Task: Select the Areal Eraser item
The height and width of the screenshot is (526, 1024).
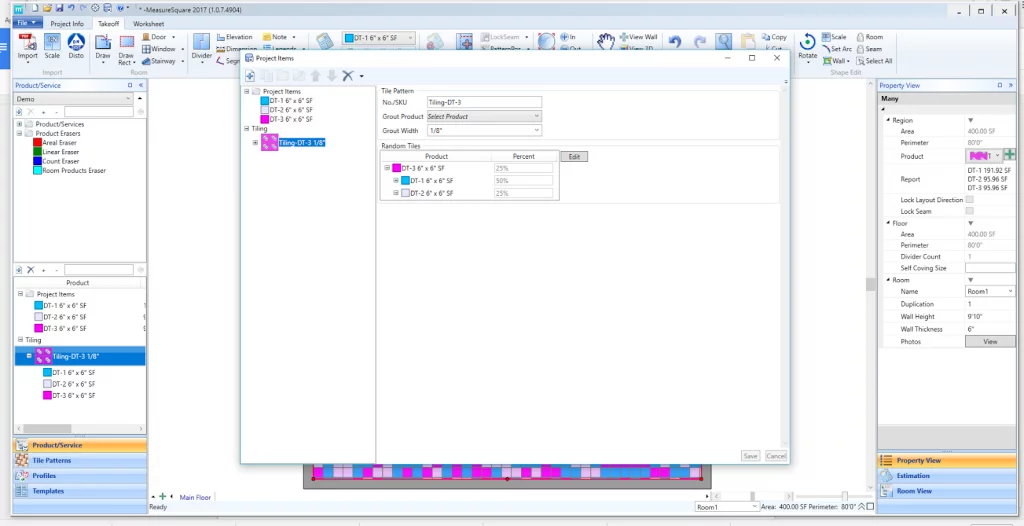Action: click(x=60, y=143)
